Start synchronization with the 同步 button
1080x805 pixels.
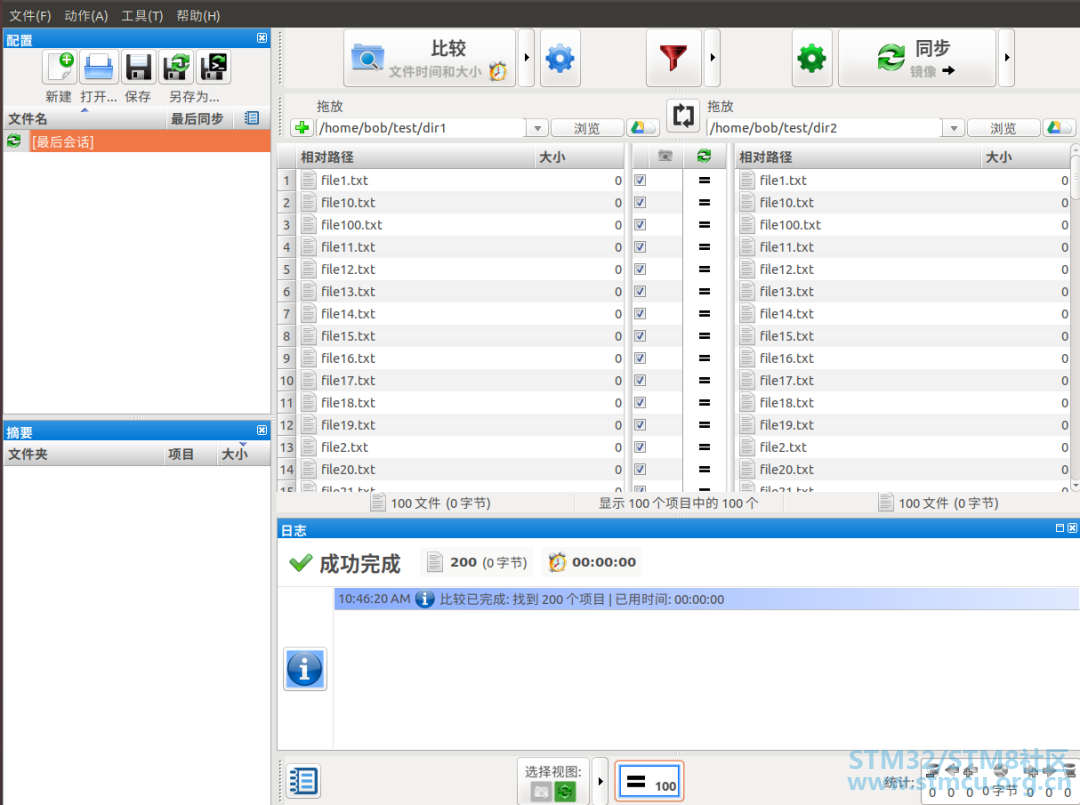coord(917,58)
